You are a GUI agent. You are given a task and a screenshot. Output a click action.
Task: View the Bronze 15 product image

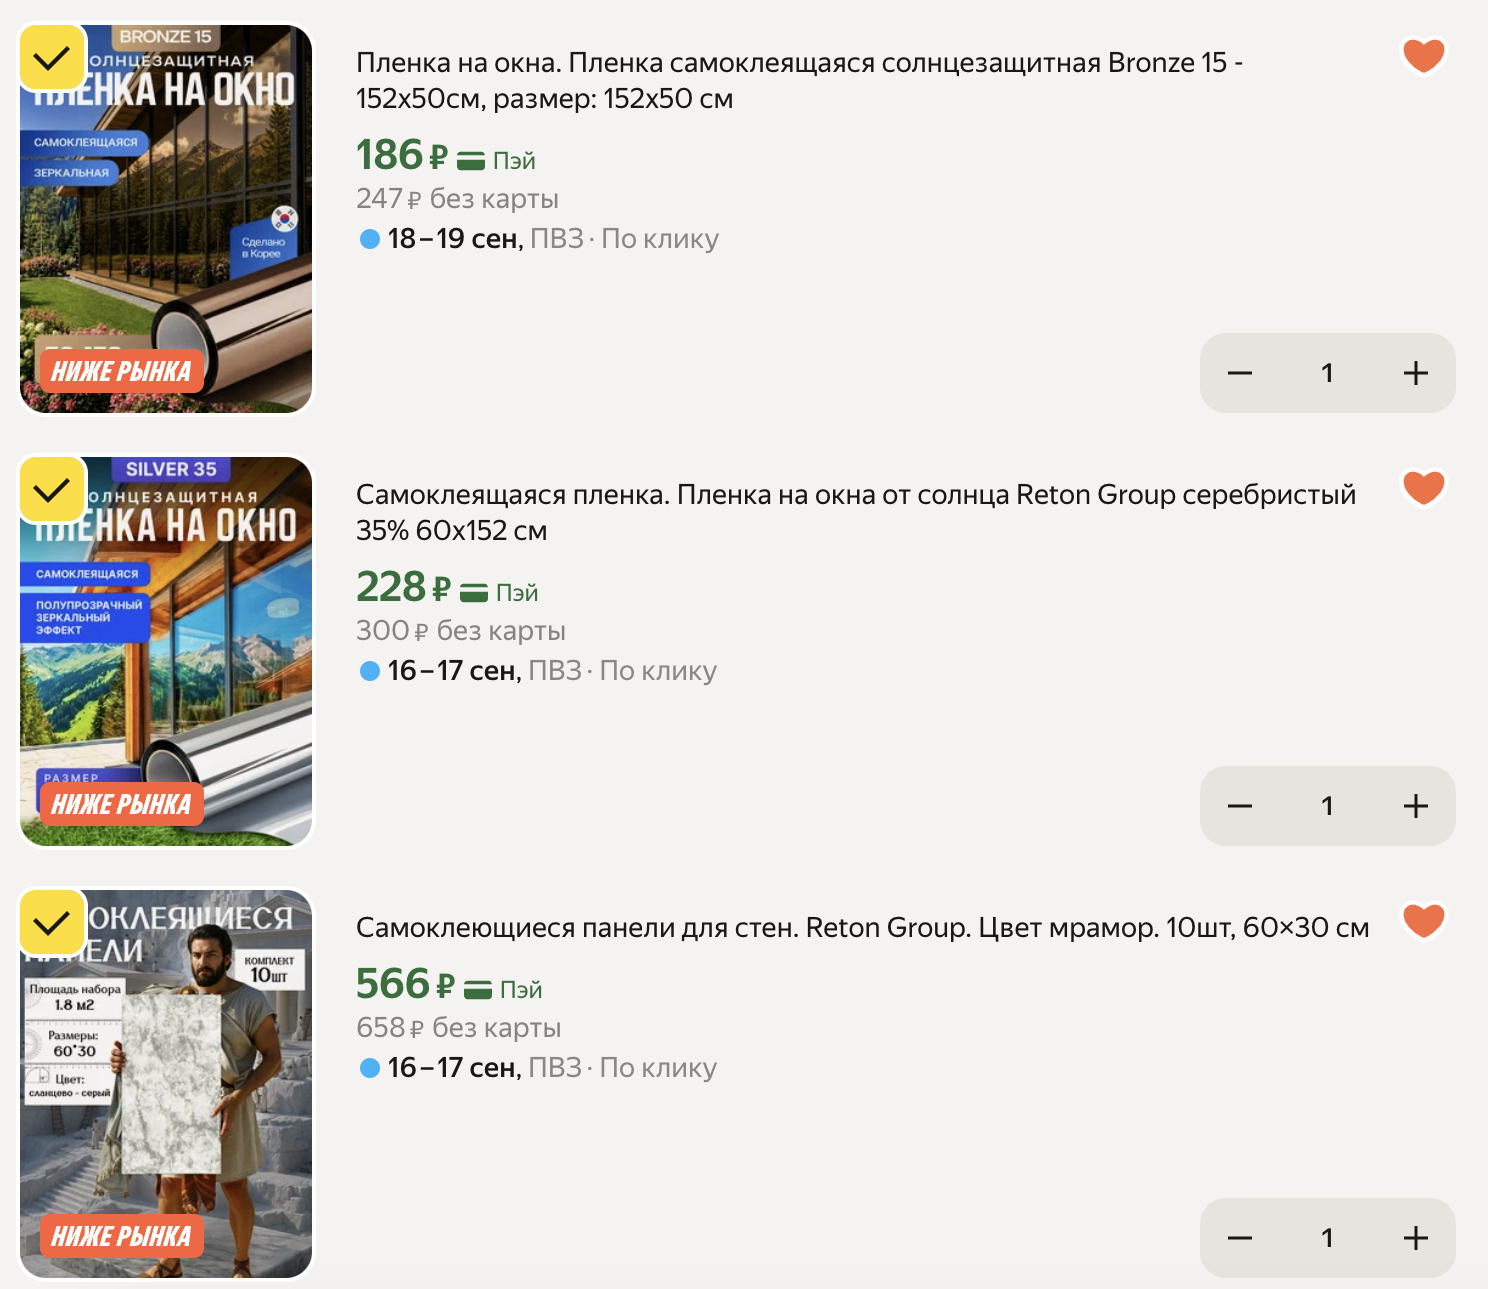pos(166,219)
